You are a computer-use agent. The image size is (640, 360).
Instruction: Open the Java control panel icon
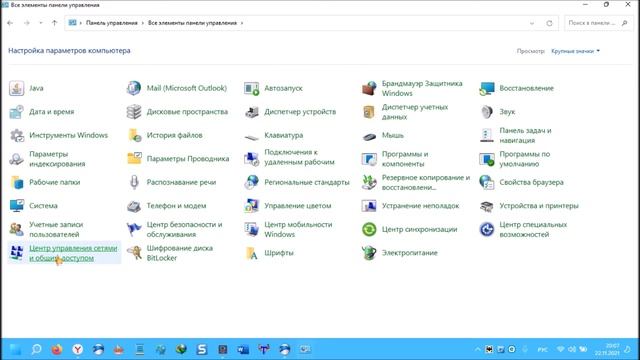(17, 88)
